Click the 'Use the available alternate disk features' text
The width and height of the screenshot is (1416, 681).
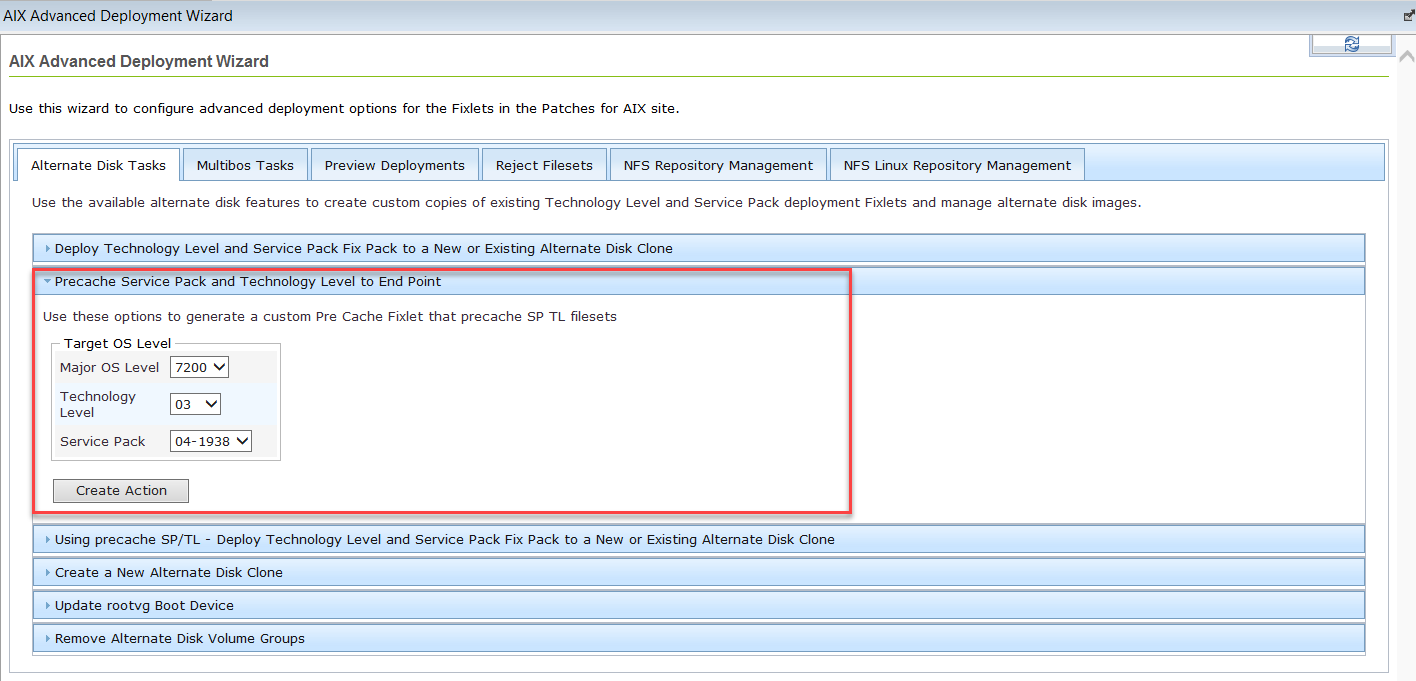pos(586,202)
